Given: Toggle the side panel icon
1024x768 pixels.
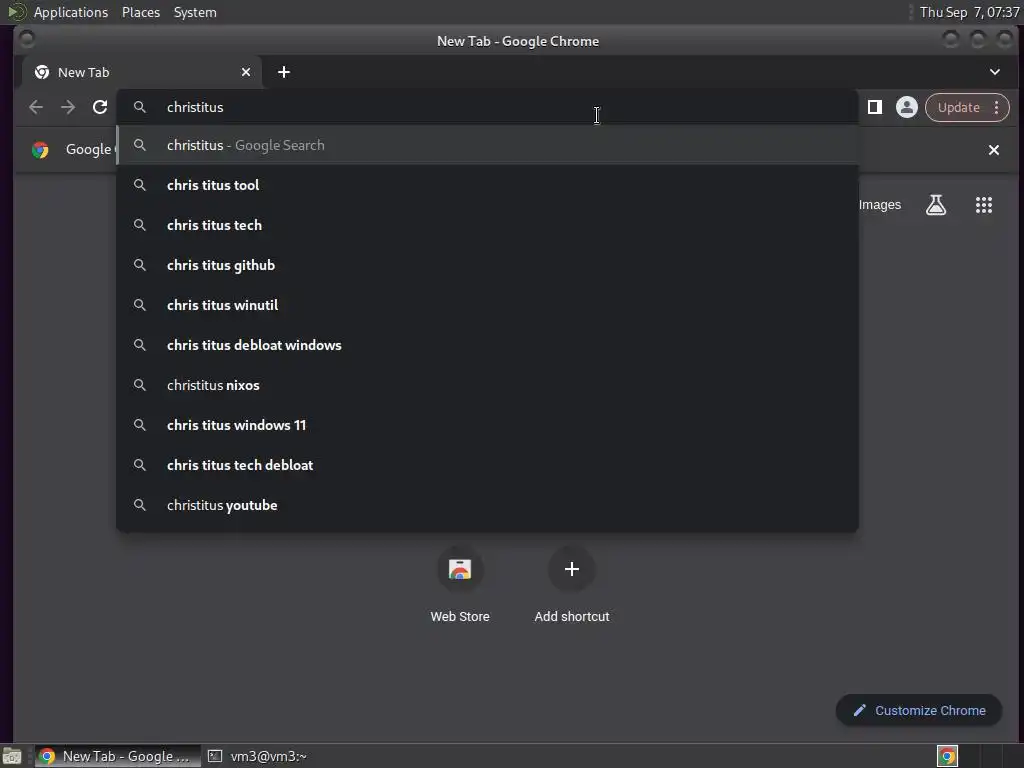Looking at the screenshot, I should click(x=874, y=107).
